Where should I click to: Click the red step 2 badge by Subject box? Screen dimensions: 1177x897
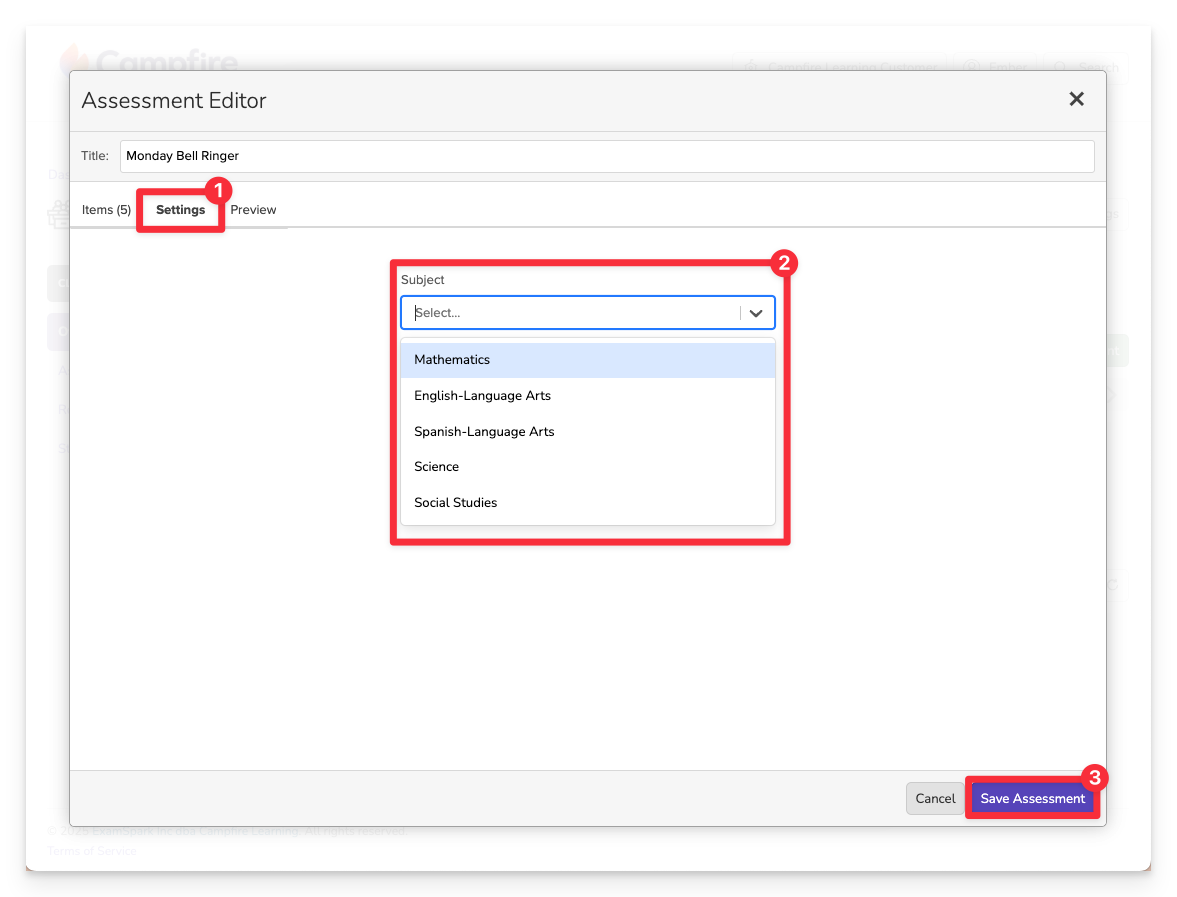pyautogui.click(x=784, y=264)
